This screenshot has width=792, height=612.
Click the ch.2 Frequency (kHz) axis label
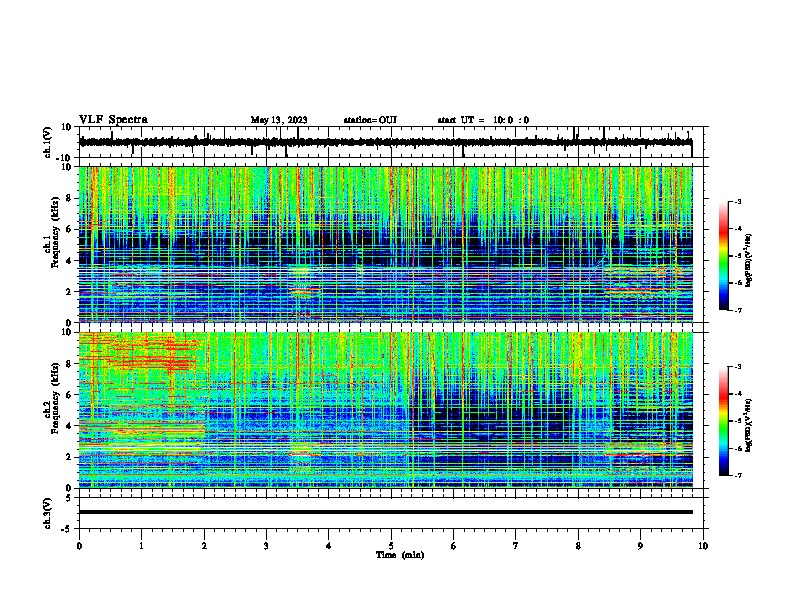(x=52, y=398)
